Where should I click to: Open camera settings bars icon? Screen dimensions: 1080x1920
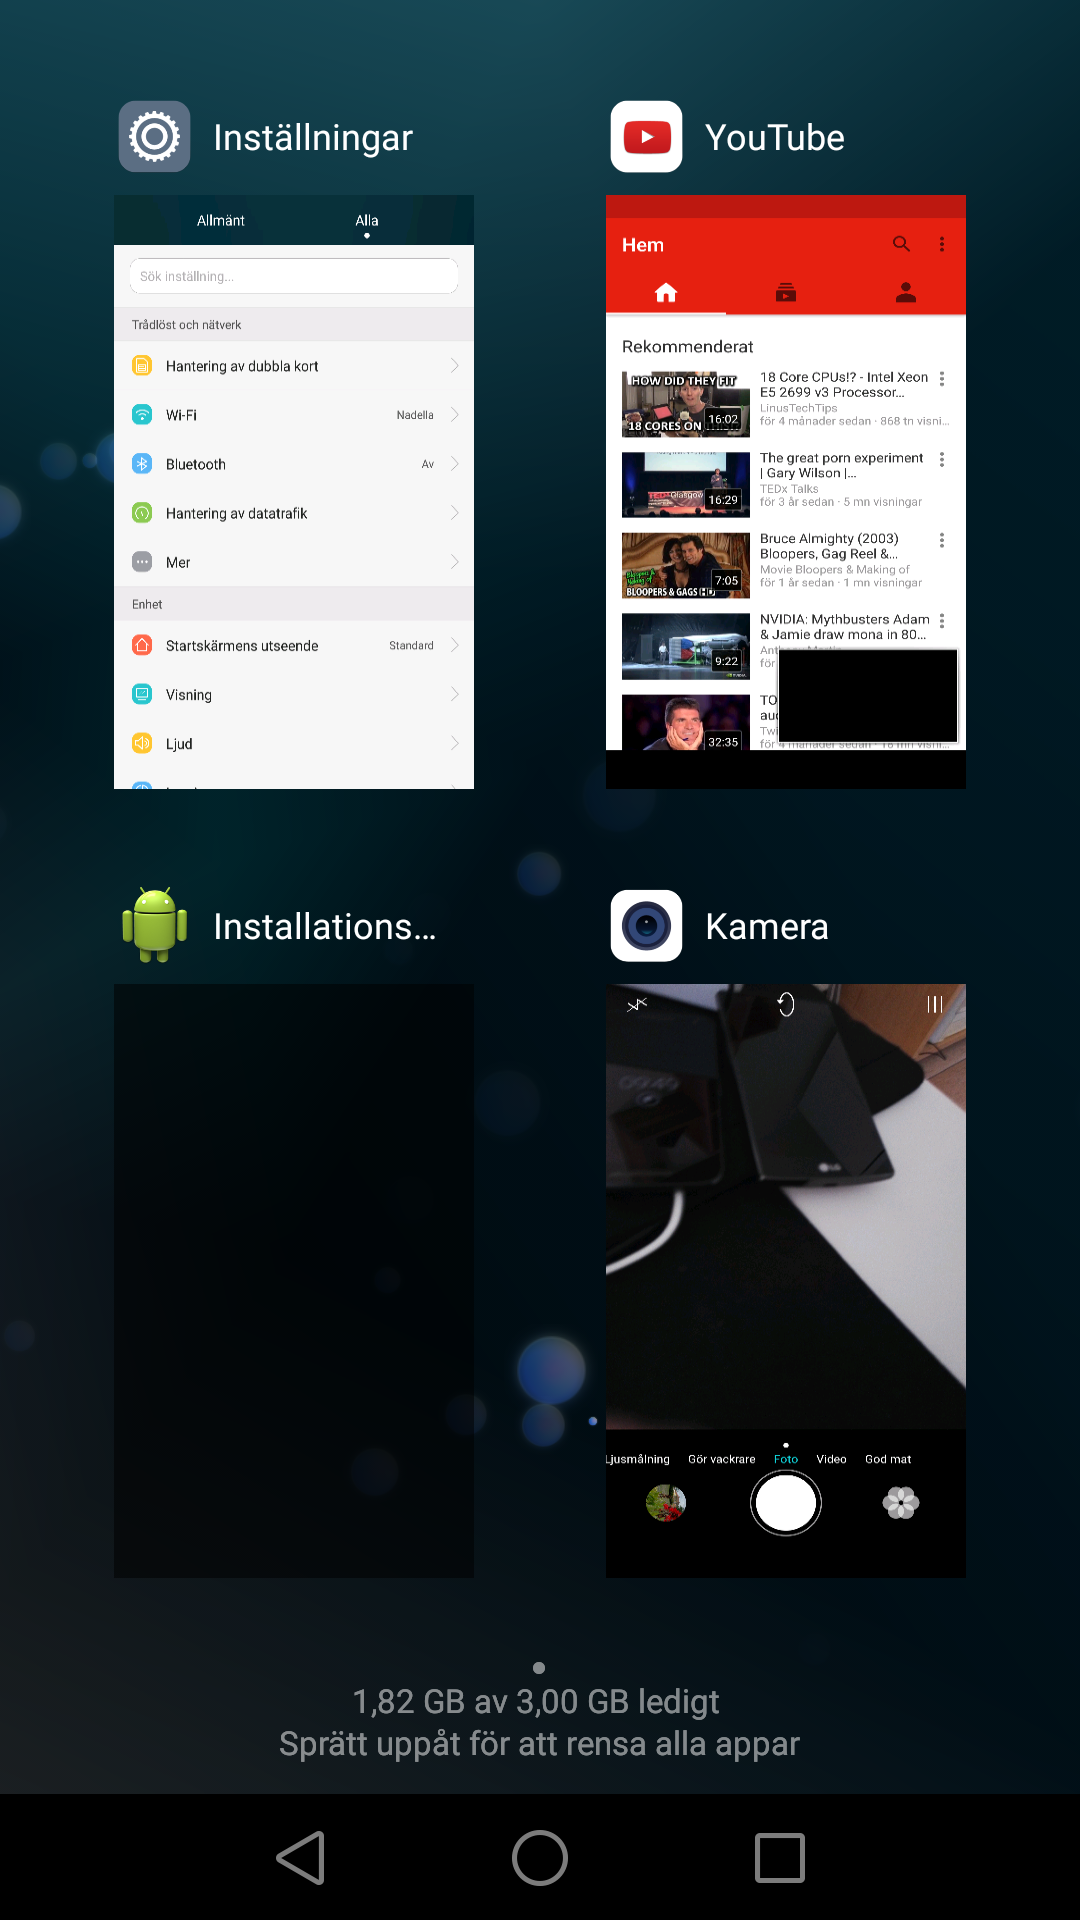tap(935, 1004)
